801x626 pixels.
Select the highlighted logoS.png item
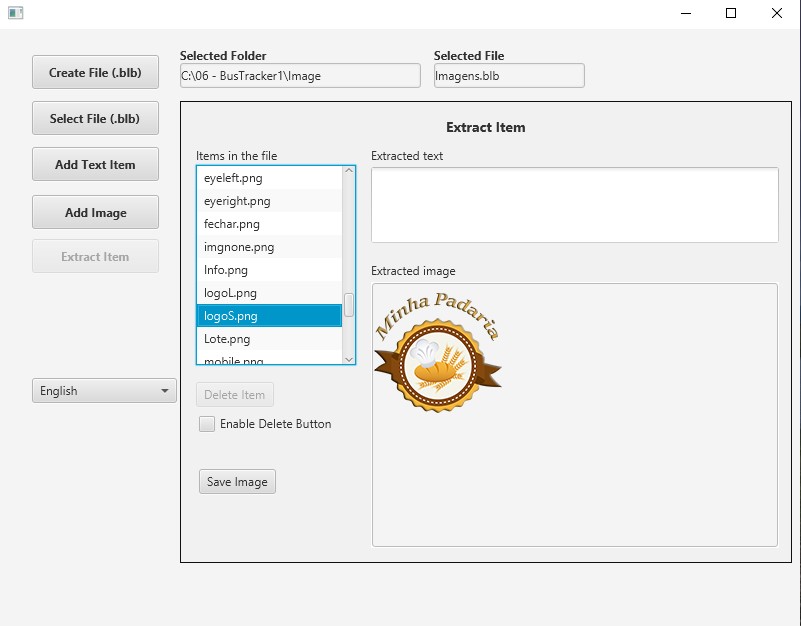[269, 316]
